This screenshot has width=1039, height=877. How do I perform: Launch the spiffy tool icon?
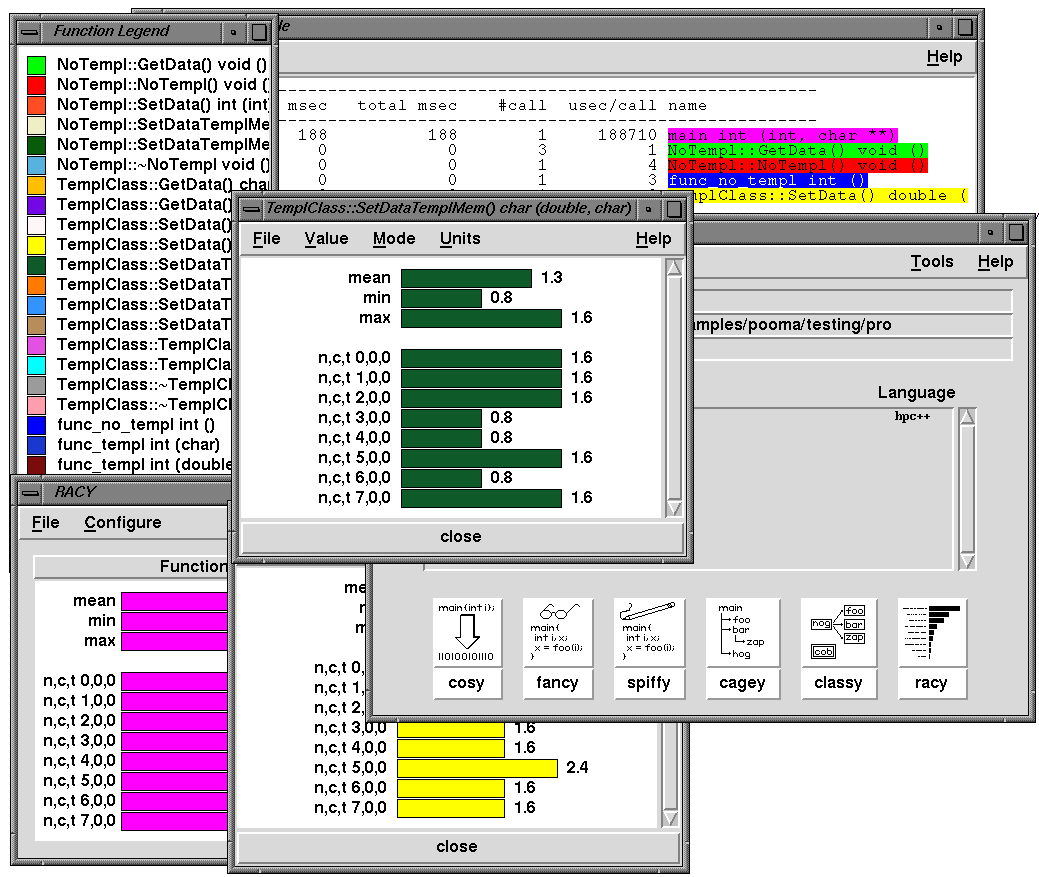point(649,633)
